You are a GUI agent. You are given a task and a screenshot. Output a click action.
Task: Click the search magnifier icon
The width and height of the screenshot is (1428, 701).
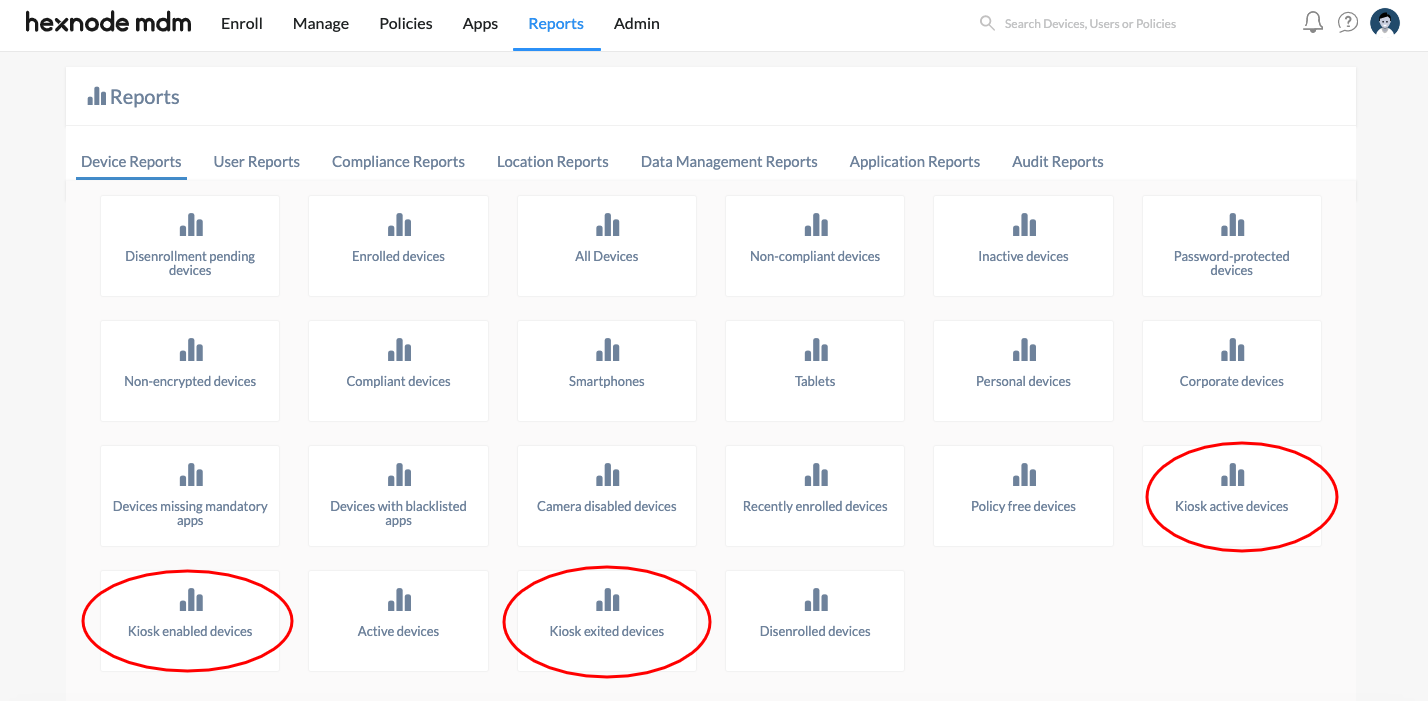987,23
